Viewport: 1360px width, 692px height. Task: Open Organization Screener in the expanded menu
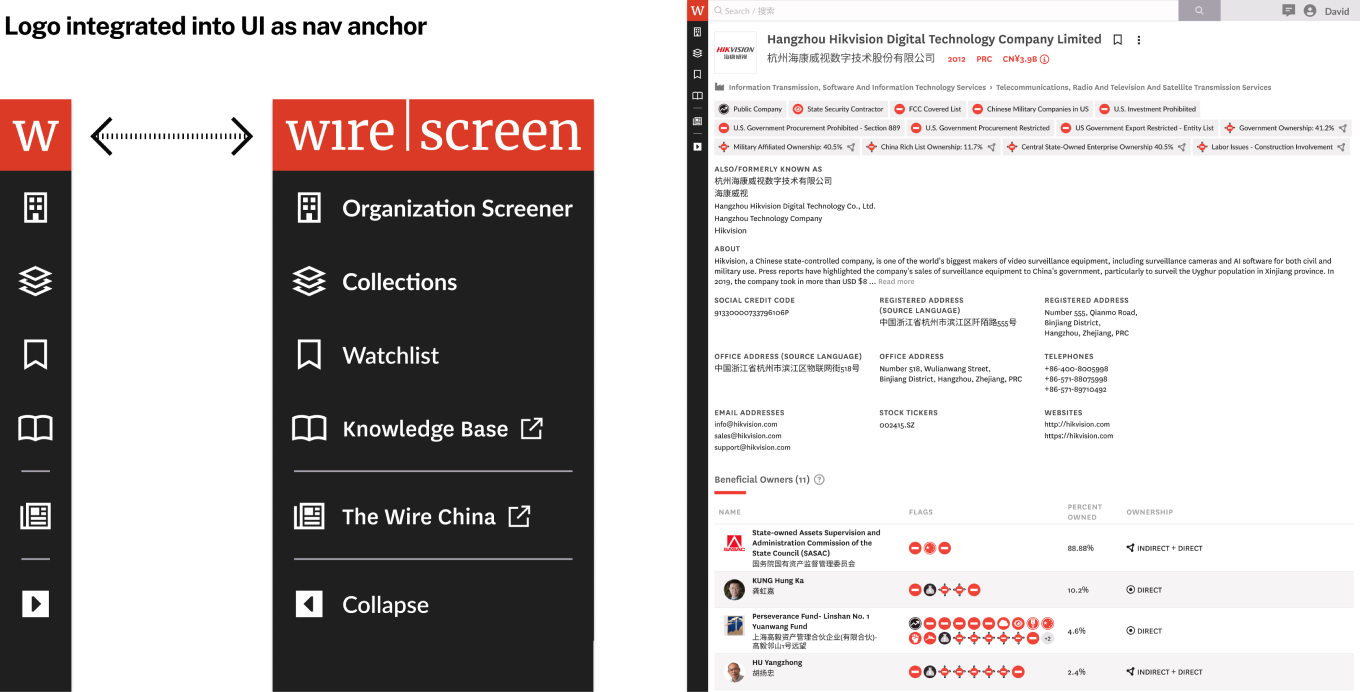[456, 208]
